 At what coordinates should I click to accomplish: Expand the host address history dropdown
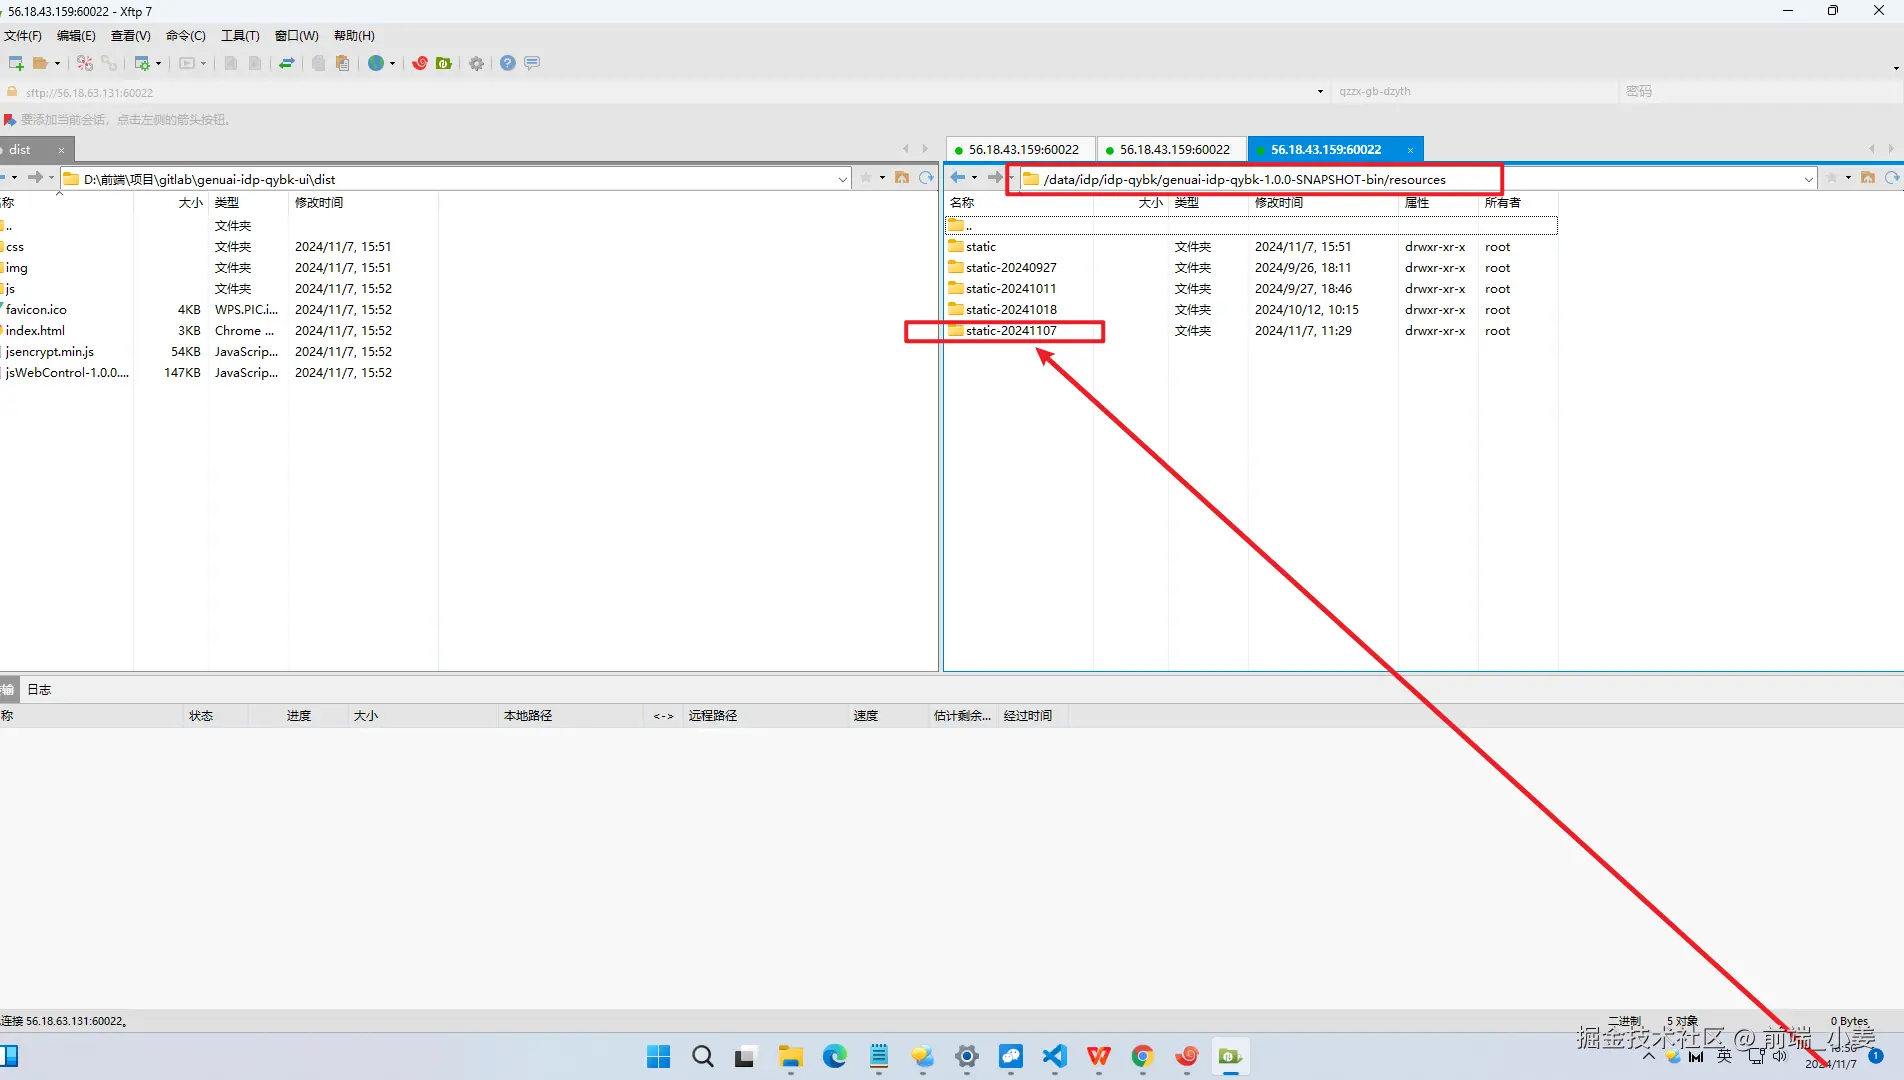1320,92
